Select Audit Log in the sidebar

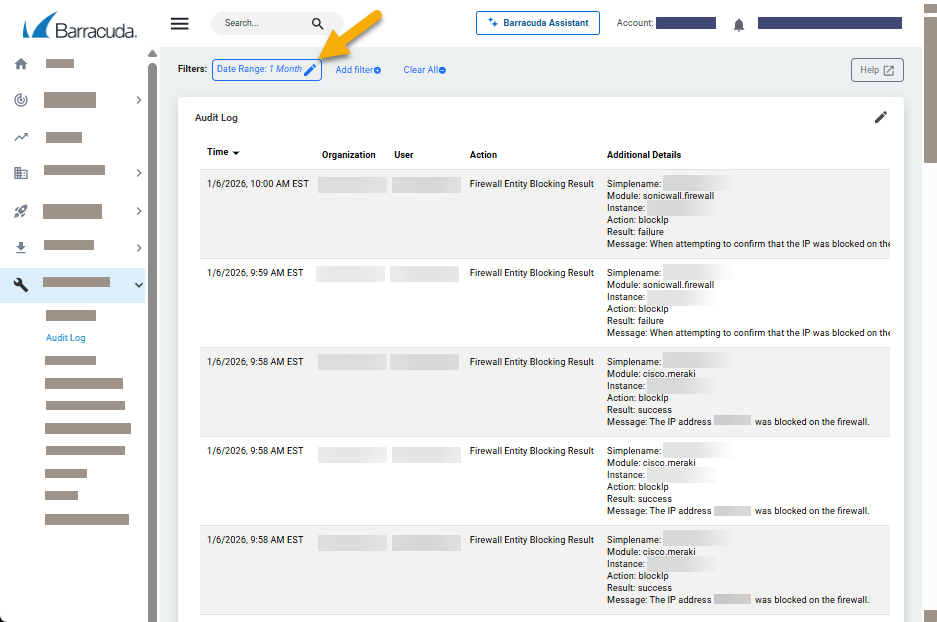(x=64, y=338)
